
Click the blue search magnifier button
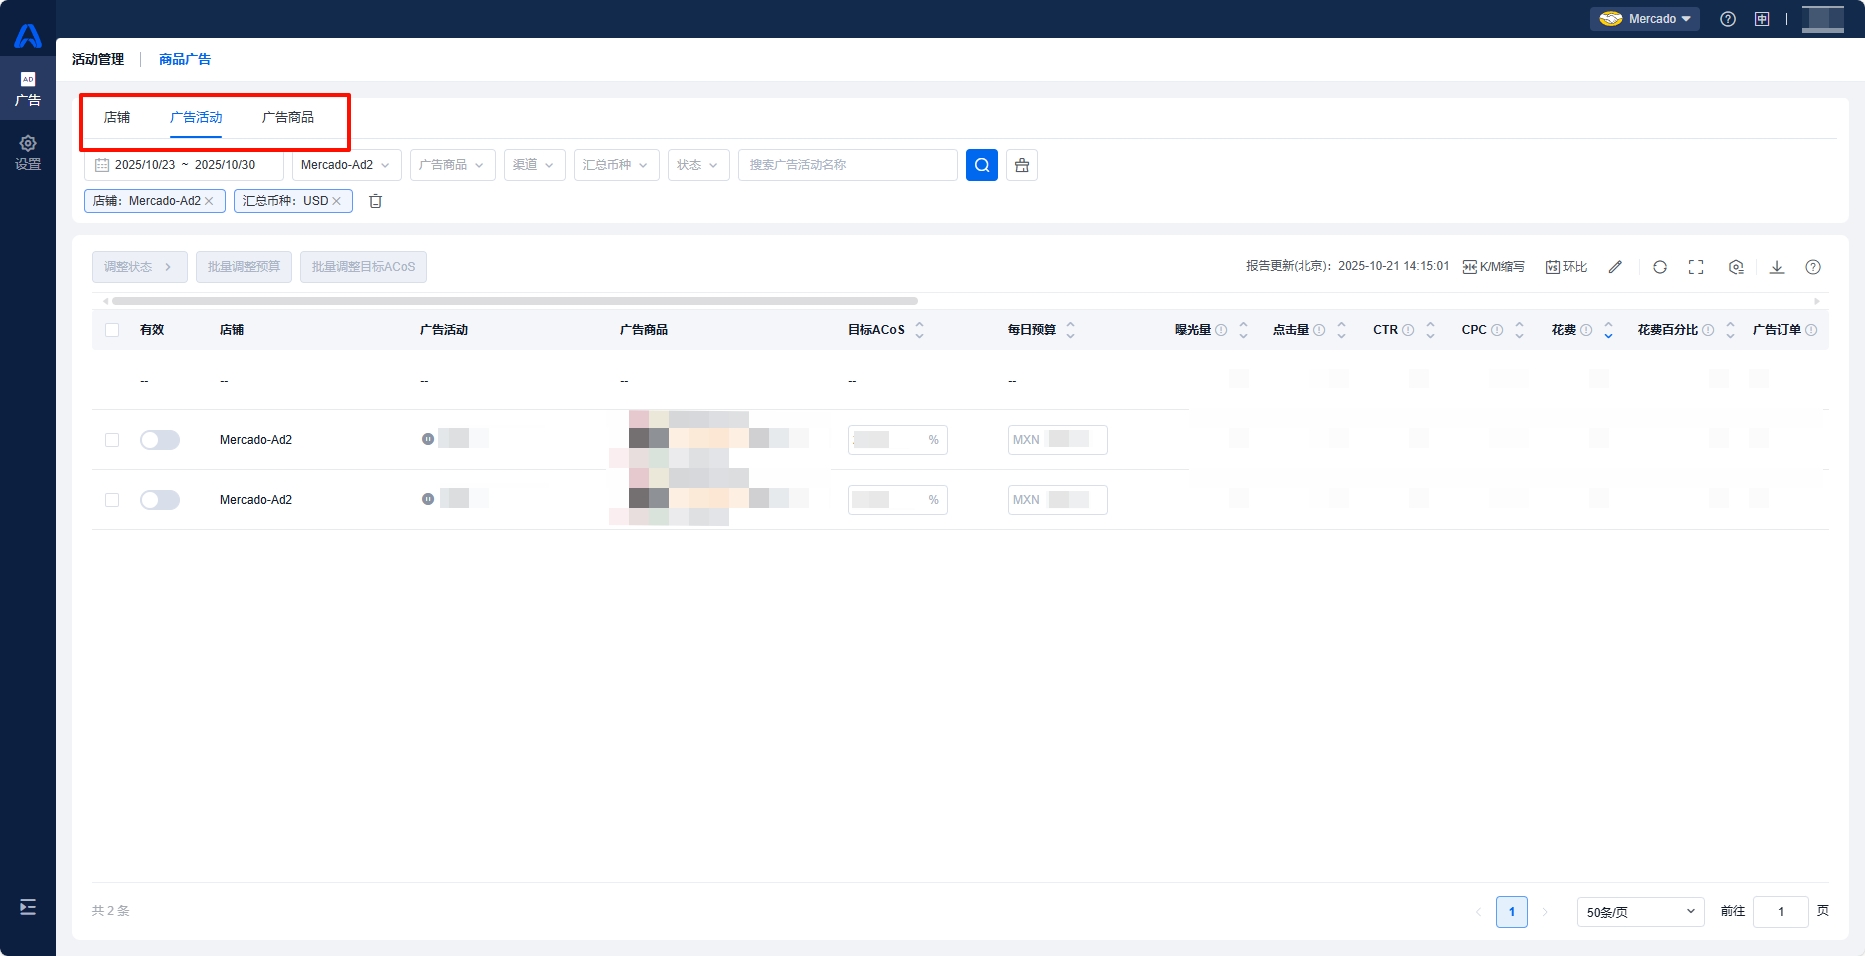click(981, 165)
